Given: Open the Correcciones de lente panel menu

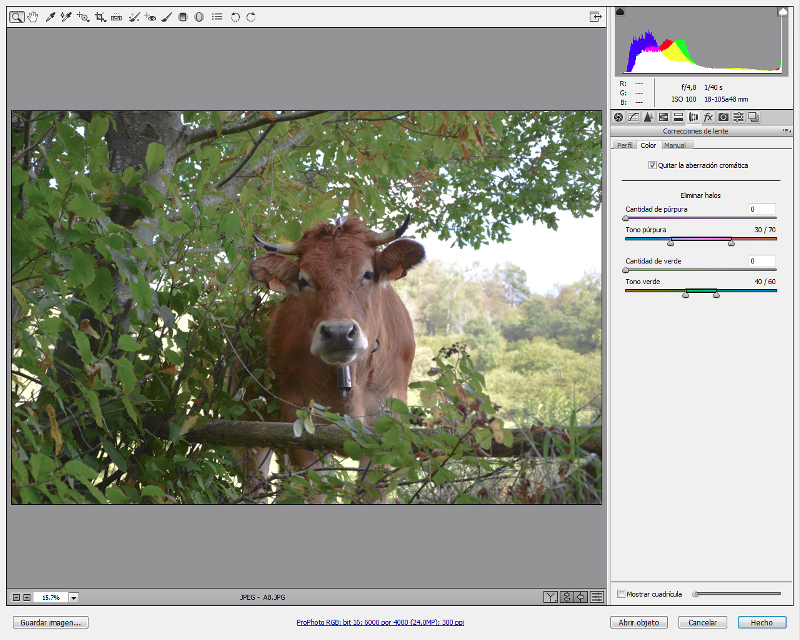Looking at the screenshot, I should point(786,131).
